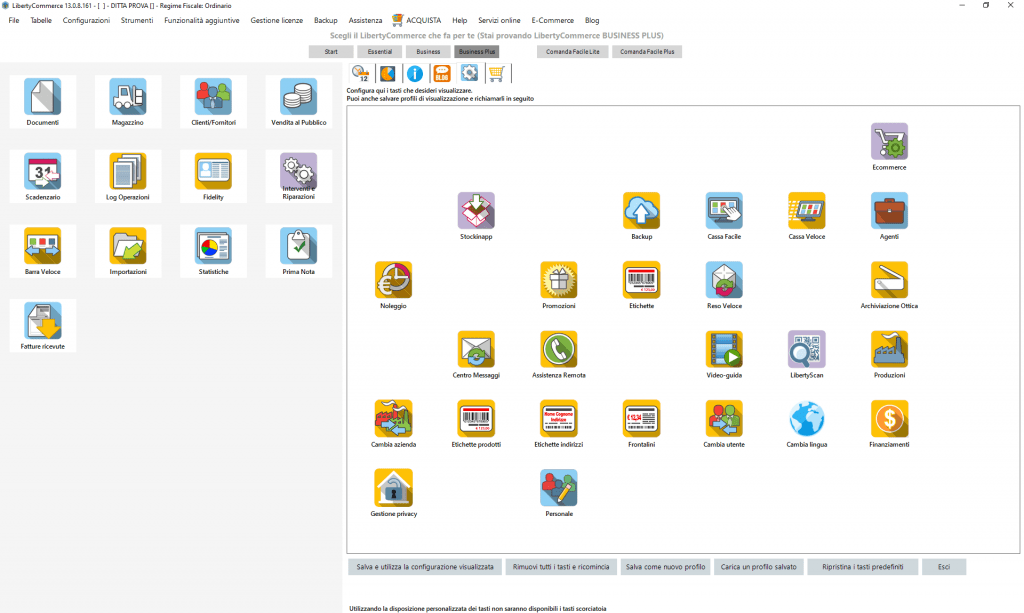Select the Centro Messaggi envelope icon
1024x613 pixels.
pyautogui.click(x=476, y=349)
